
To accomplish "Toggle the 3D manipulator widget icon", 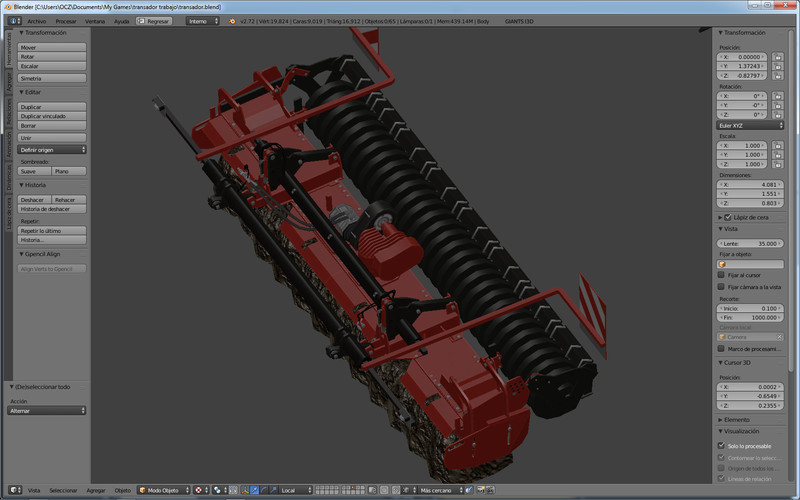I will (x=243, y=490).
